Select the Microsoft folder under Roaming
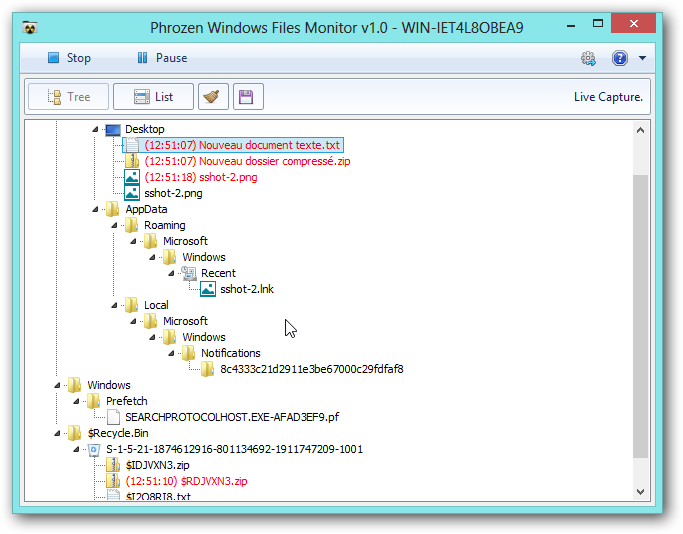 coord(185,241)
